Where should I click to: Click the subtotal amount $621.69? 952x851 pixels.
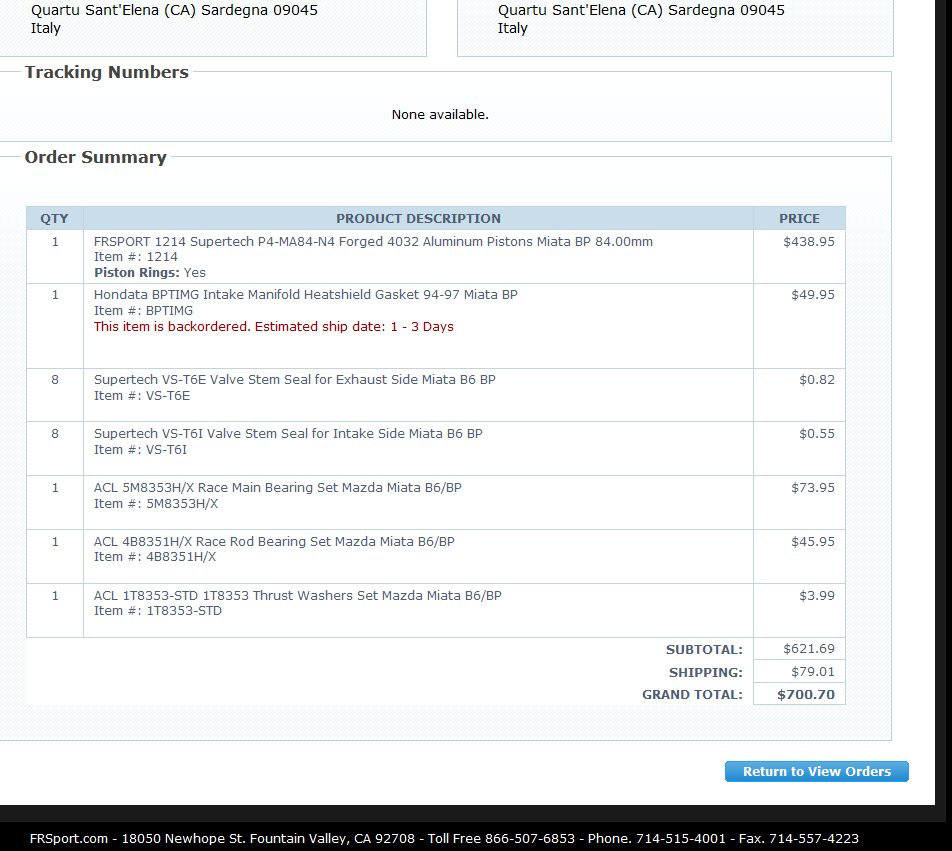pos(809,649)
